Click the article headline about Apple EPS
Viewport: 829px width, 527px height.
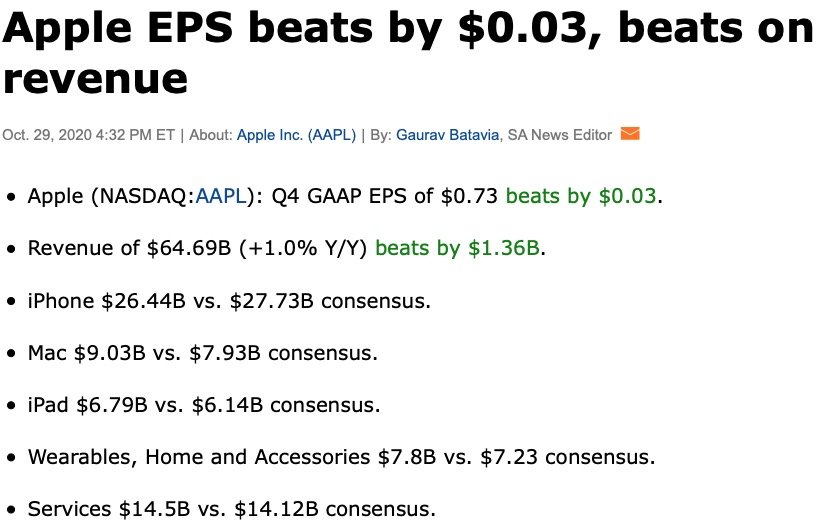[408, 31]
